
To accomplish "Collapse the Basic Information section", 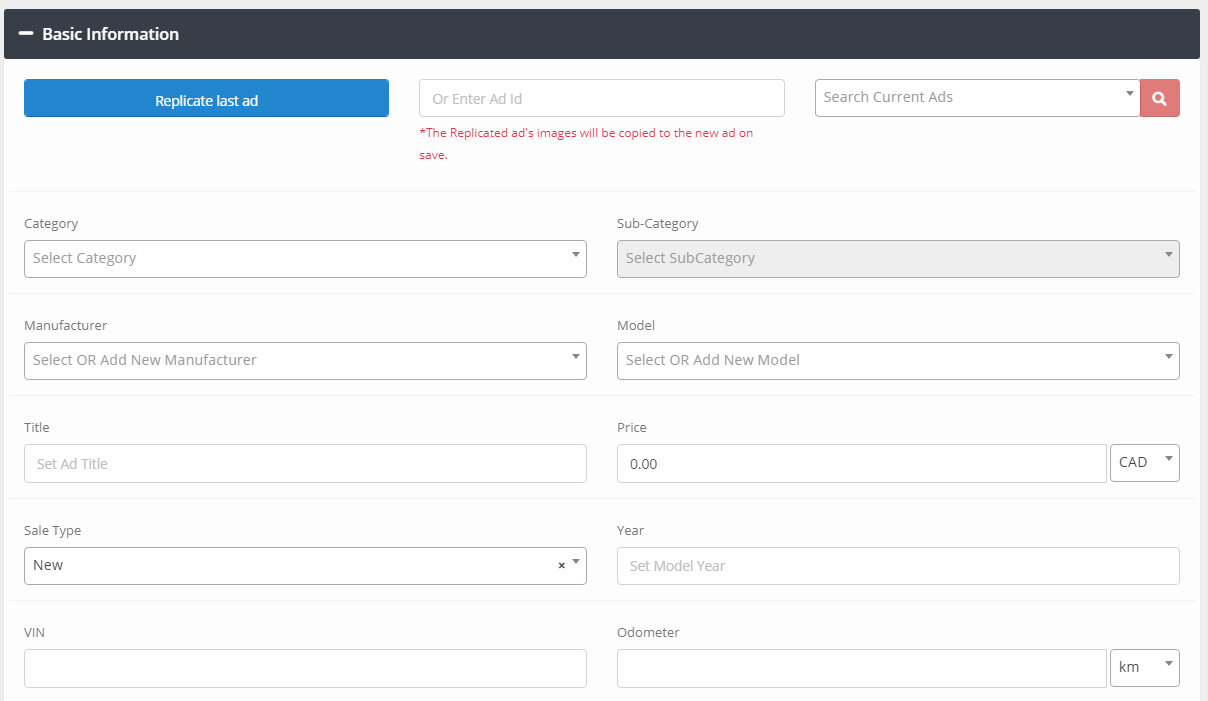I will click(26, 34).
